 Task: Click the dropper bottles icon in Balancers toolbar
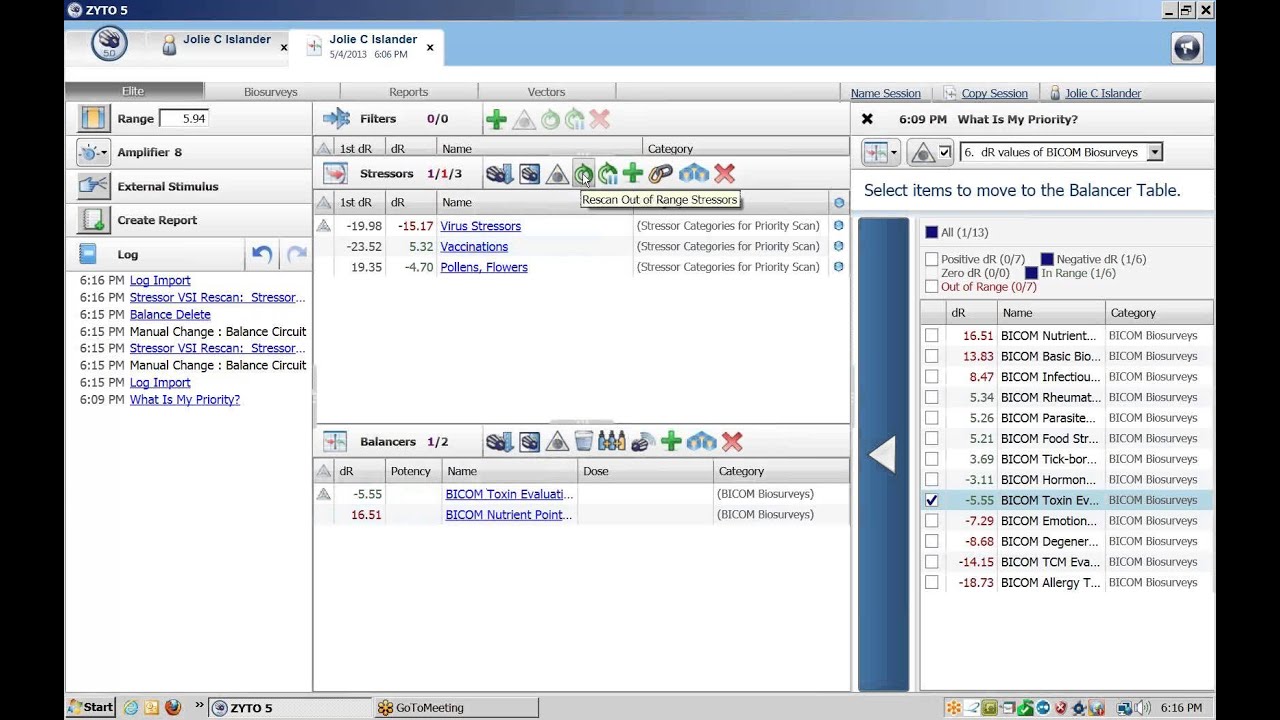(612, 442)
